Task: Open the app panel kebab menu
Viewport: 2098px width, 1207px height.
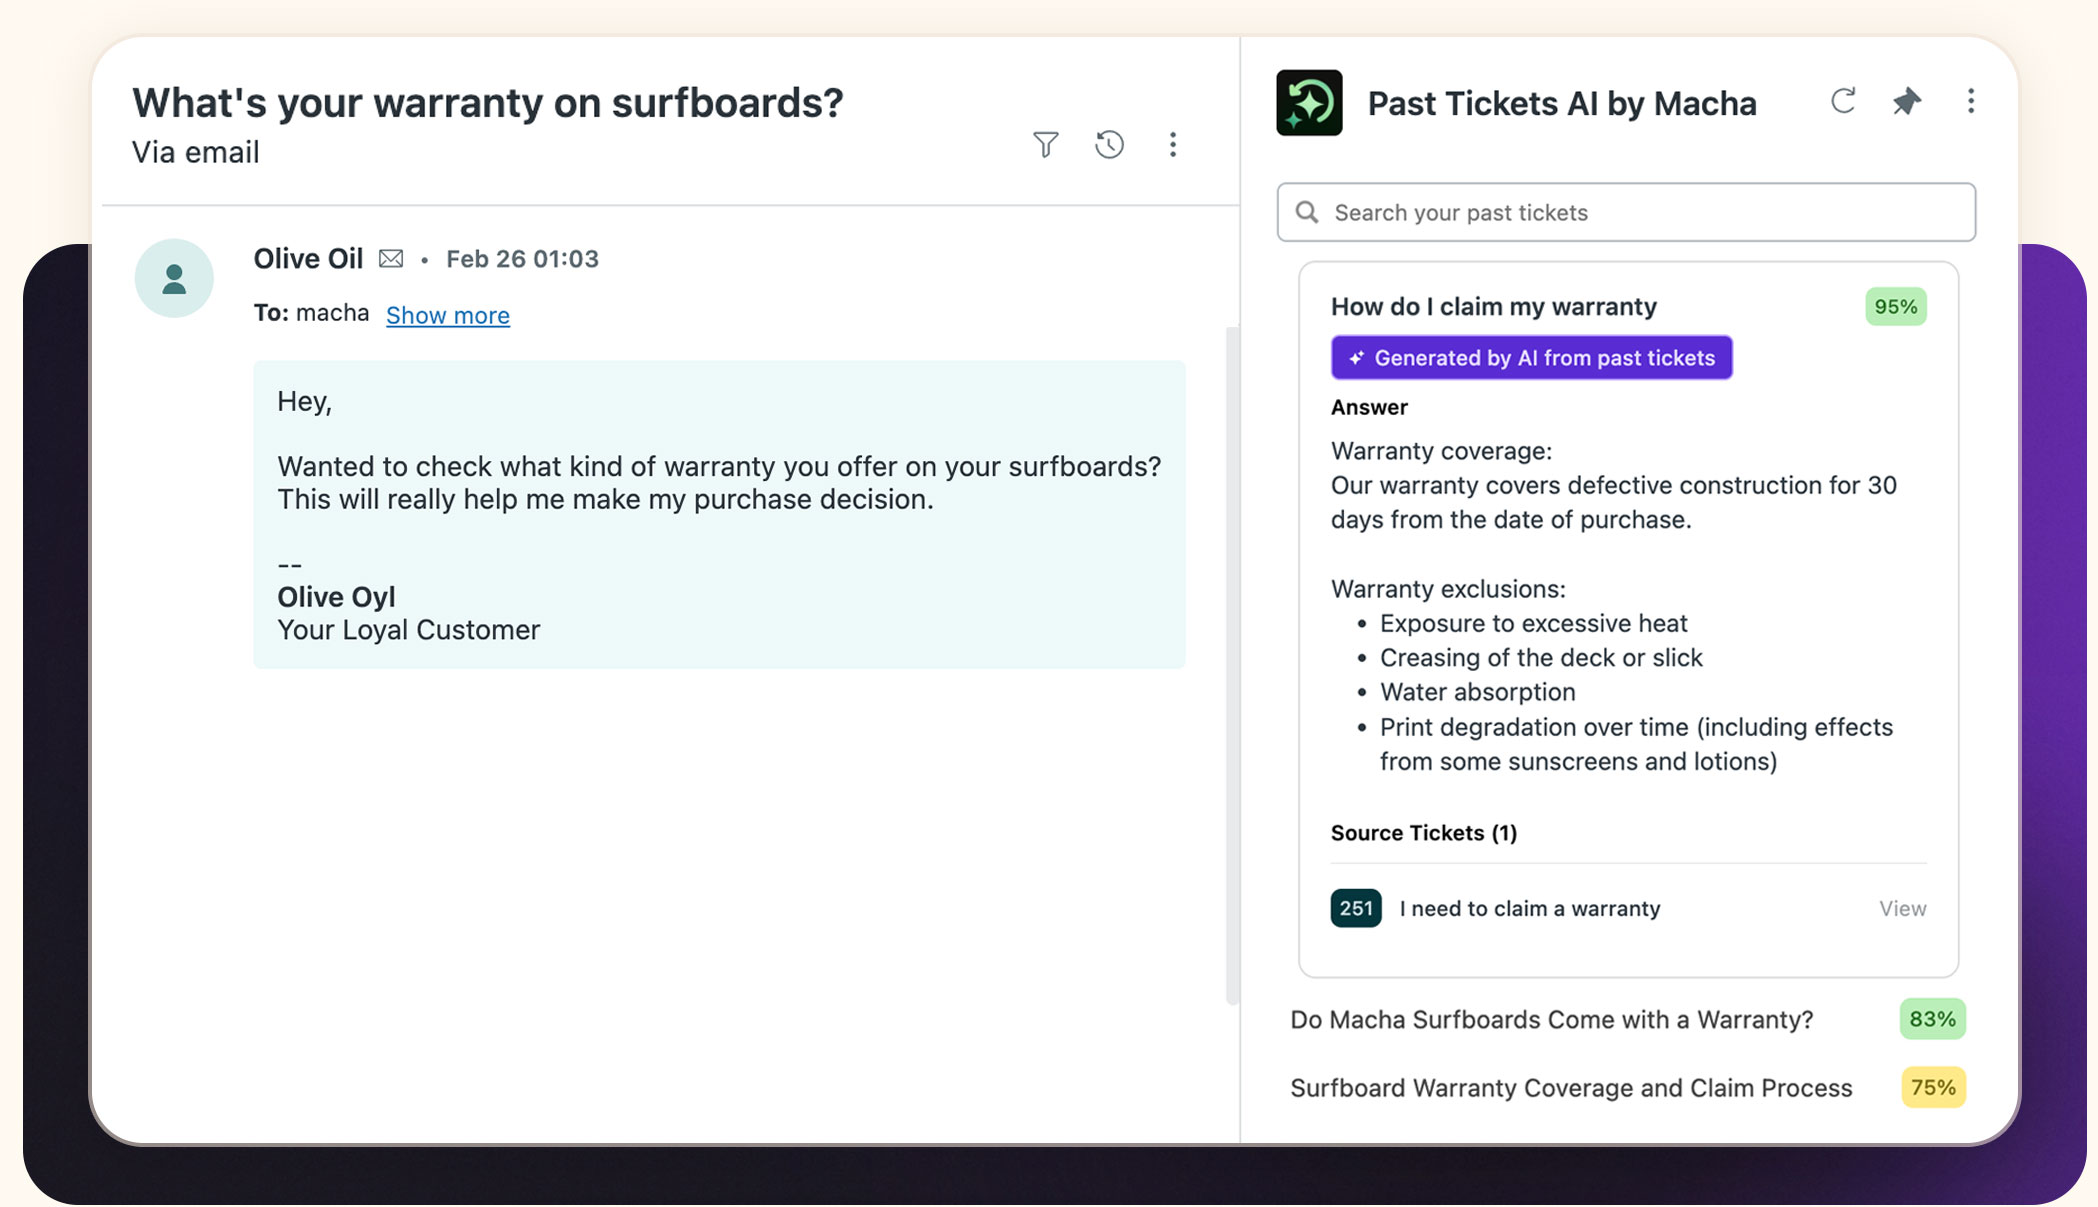Action: (1970, 101)
